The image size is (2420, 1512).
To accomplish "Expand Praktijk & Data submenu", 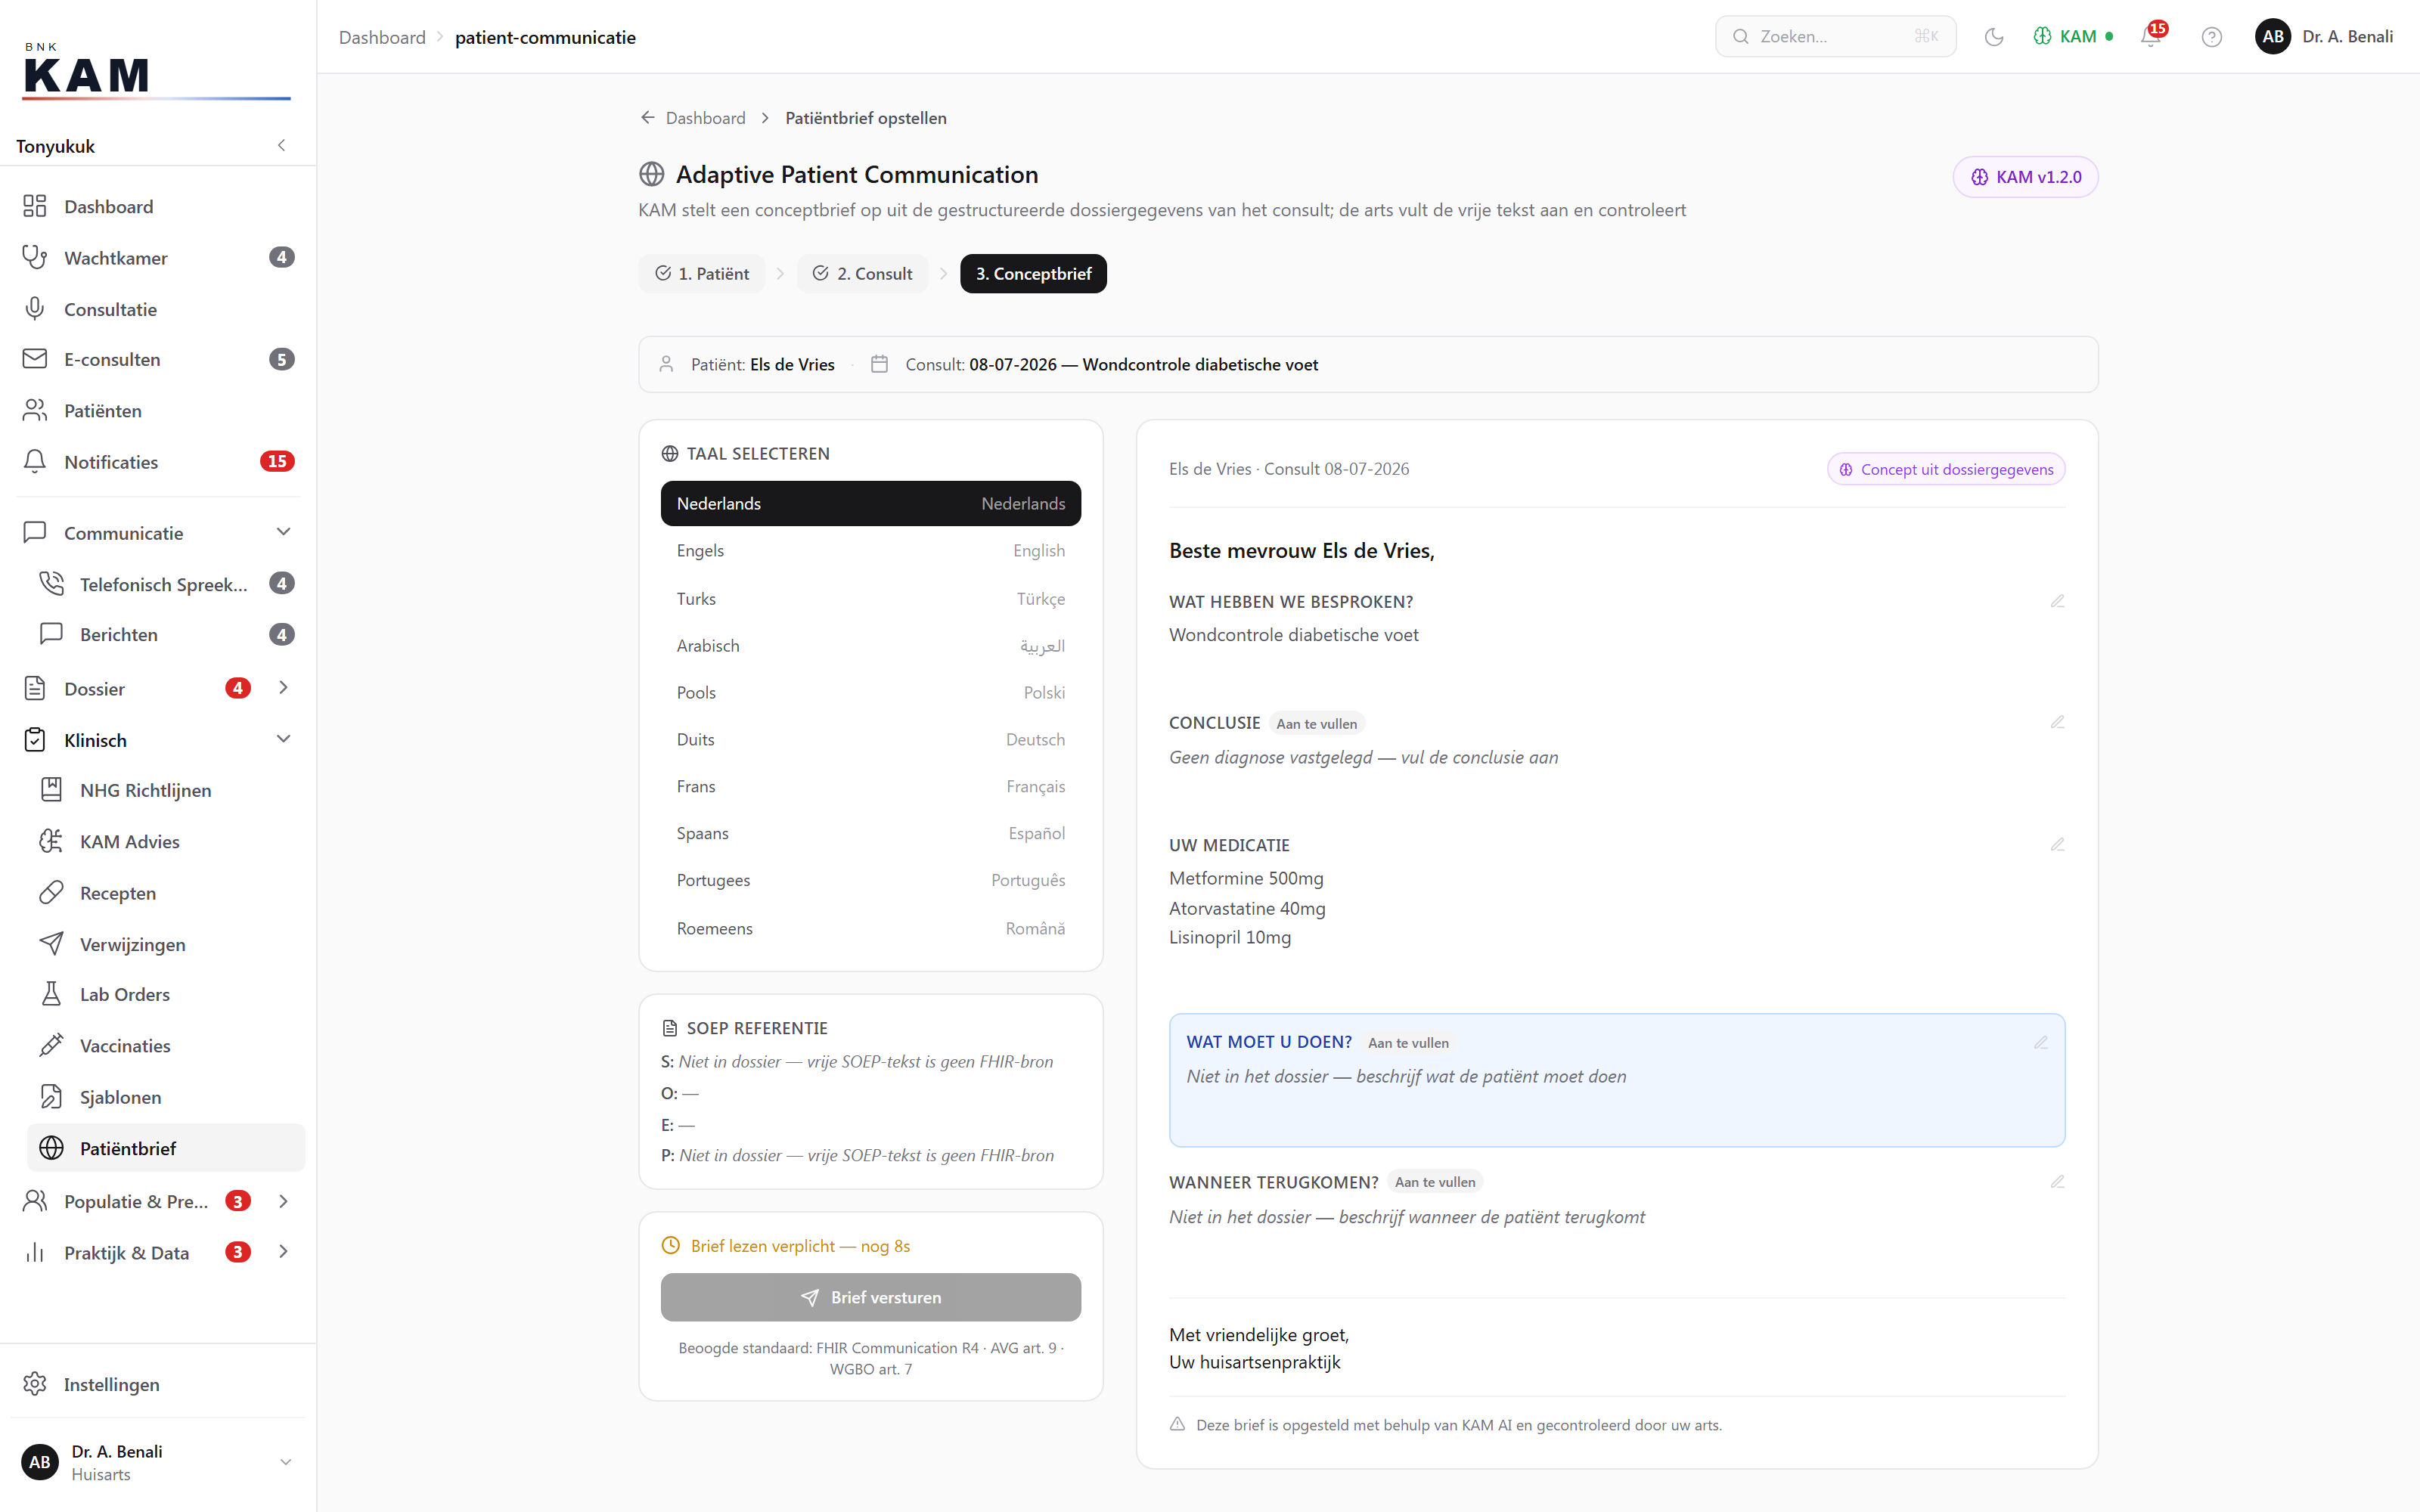I will point(283,1252).
